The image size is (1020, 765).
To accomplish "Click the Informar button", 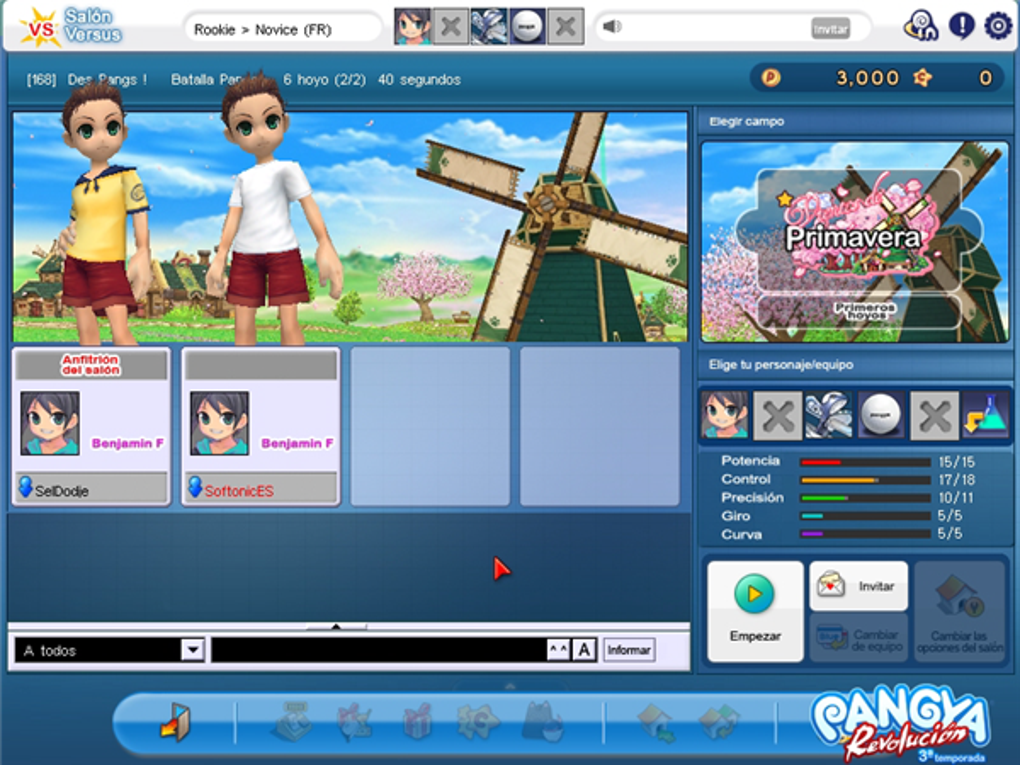I will pos(628,650).
